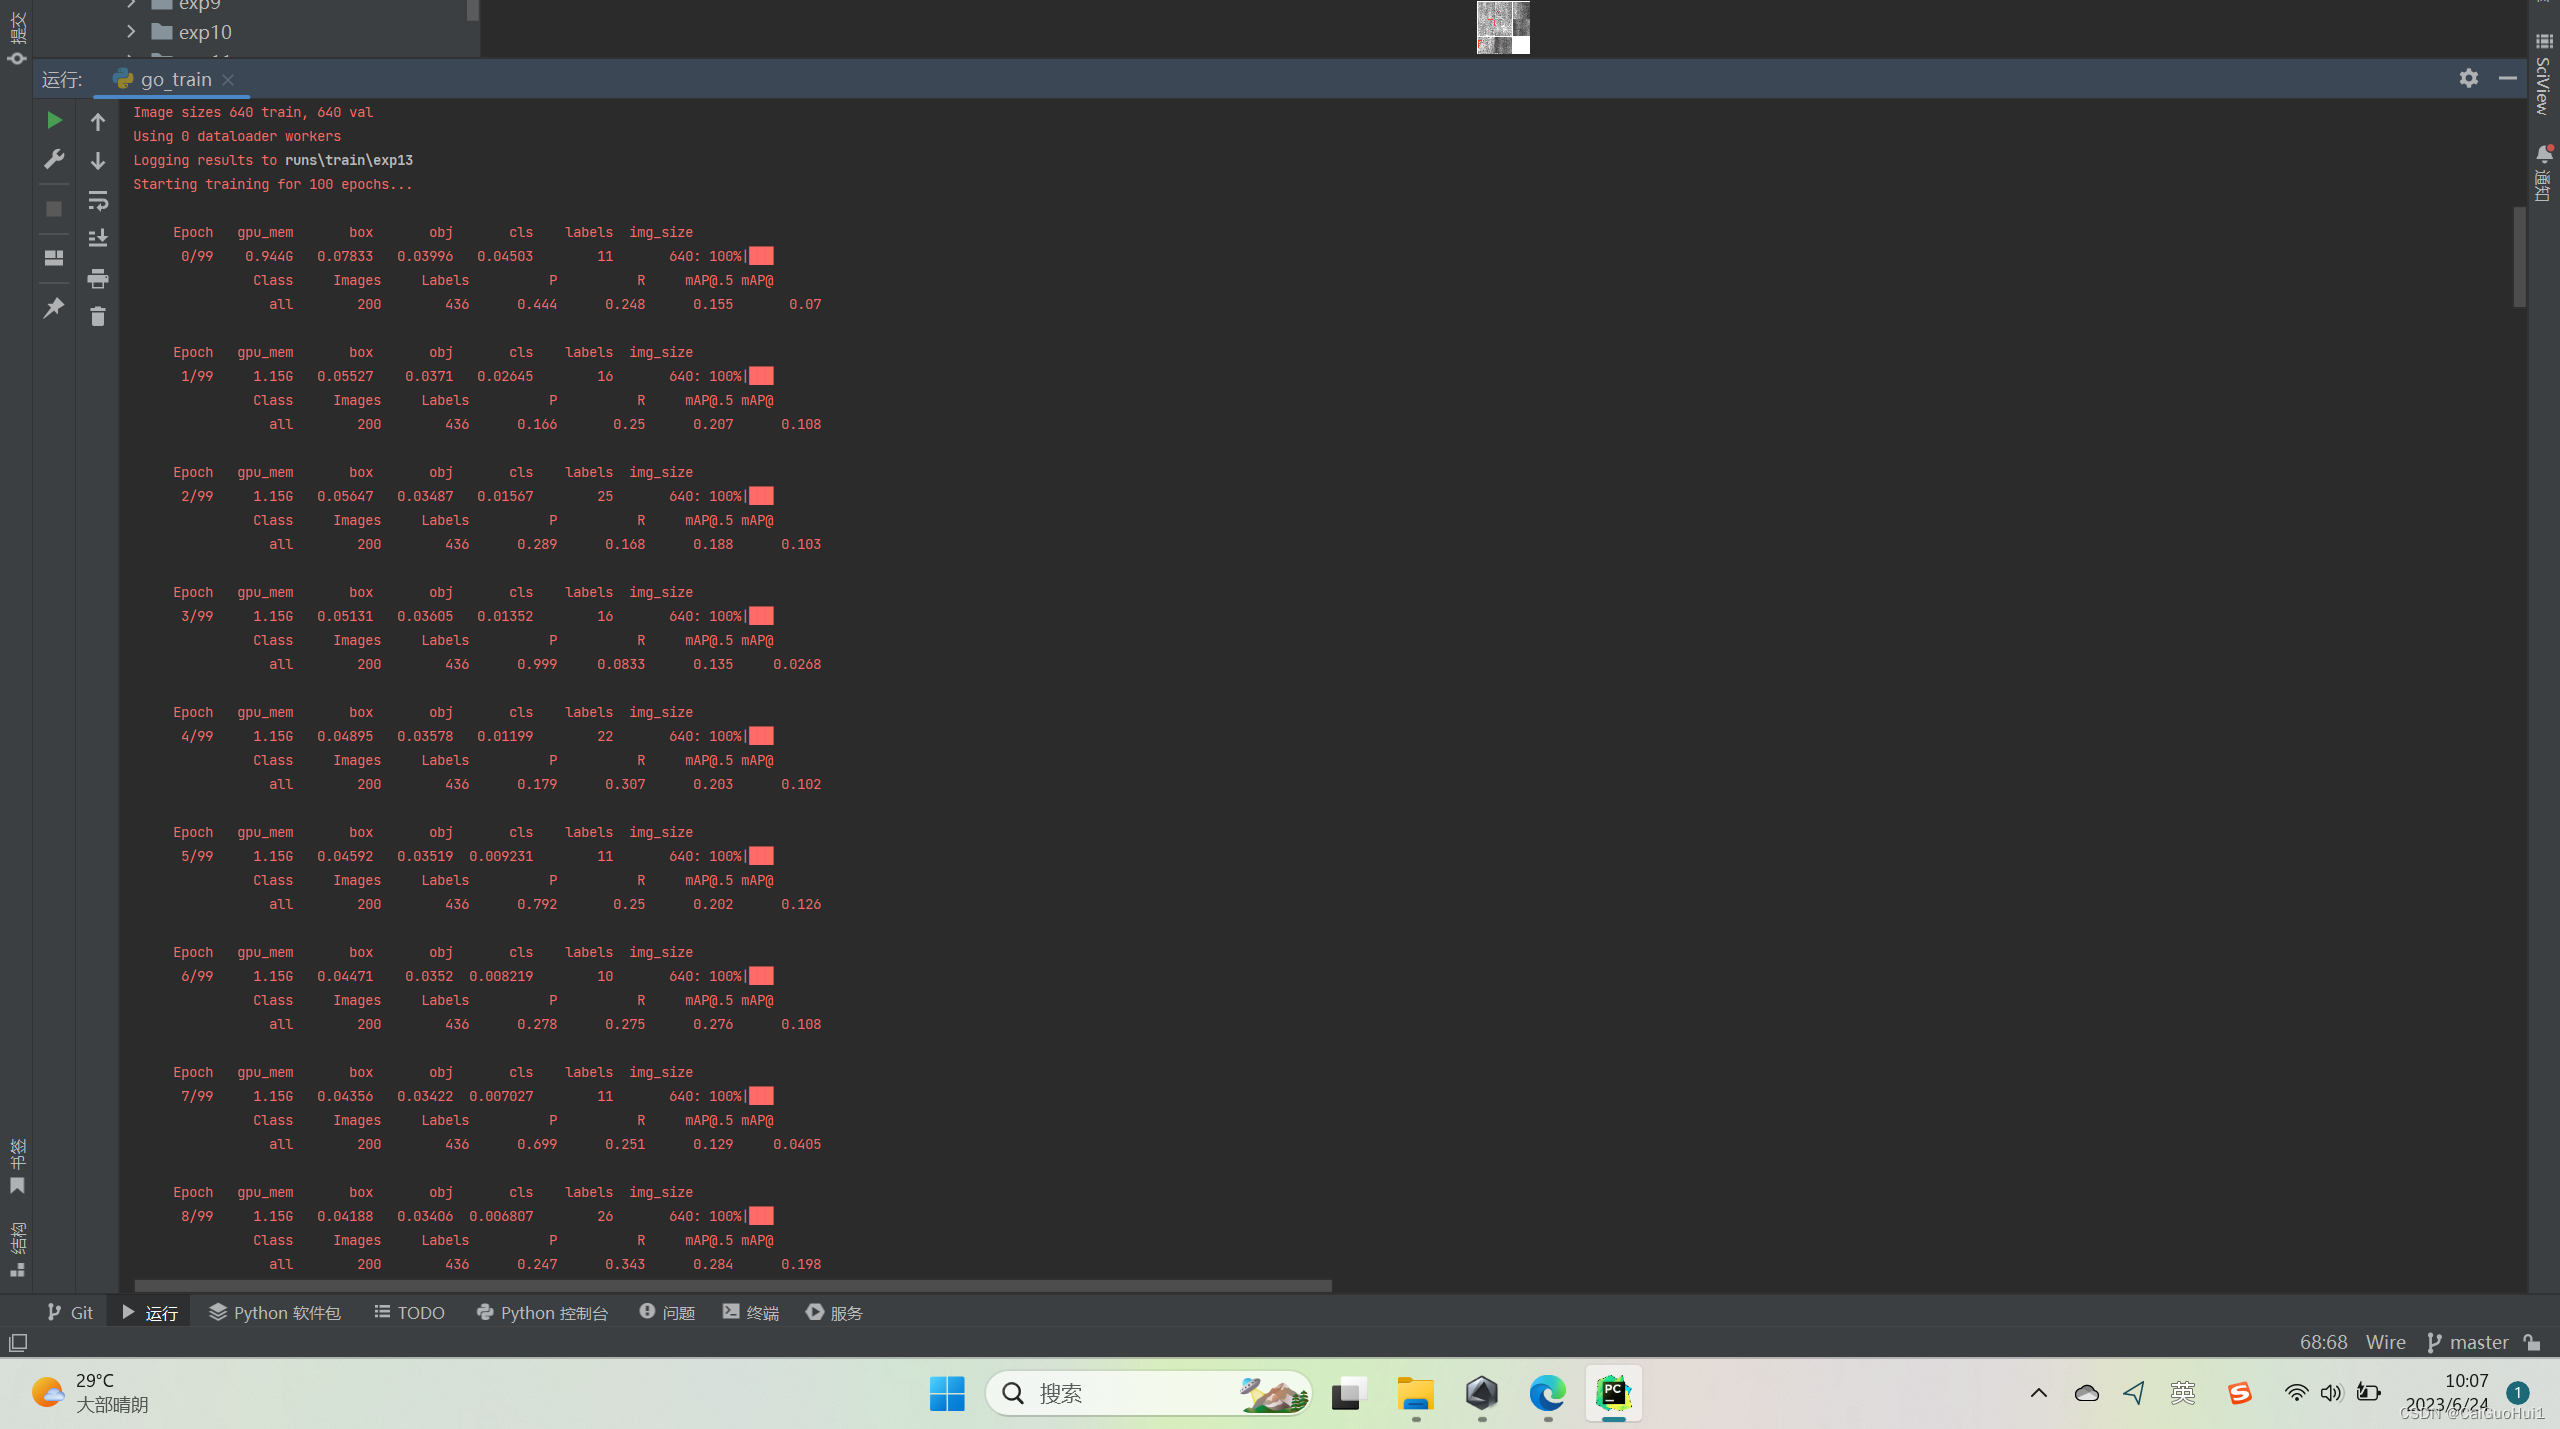Toggle soft-wrap in the console

coord(98,201)
